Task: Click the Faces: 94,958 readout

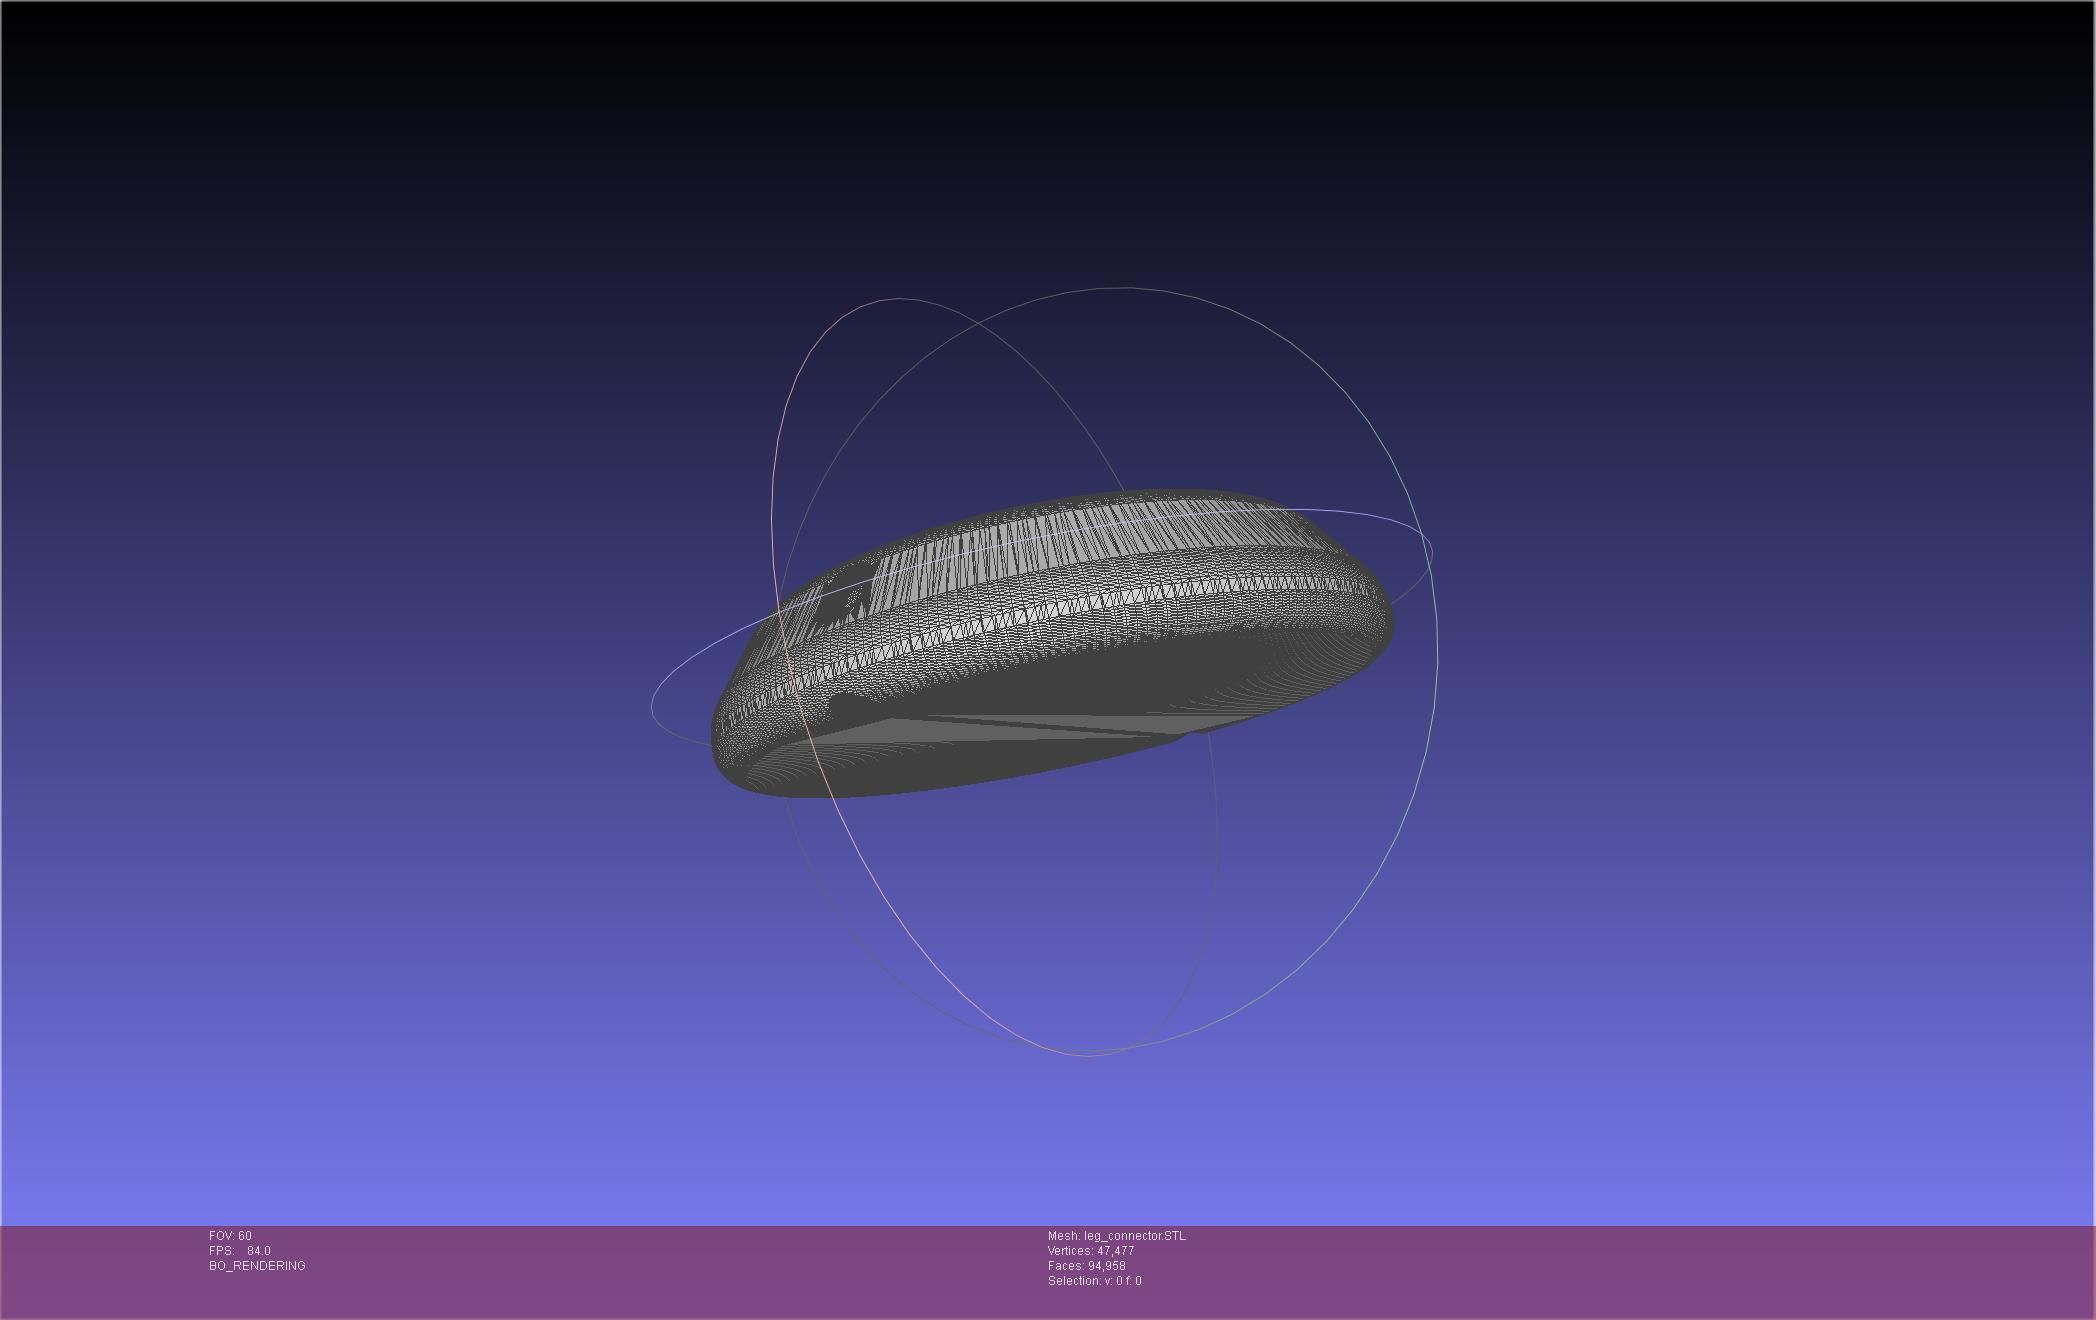Action: pos(1086,1266)
